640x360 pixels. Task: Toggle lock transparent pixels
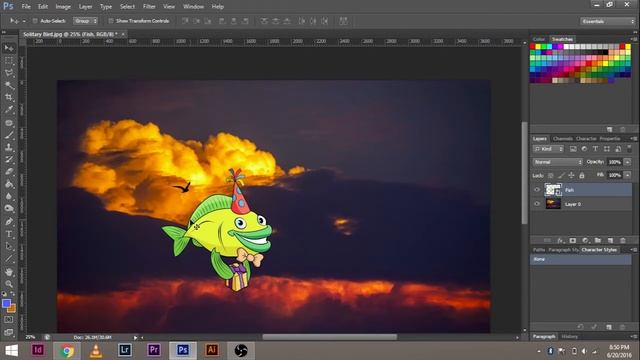551,176
